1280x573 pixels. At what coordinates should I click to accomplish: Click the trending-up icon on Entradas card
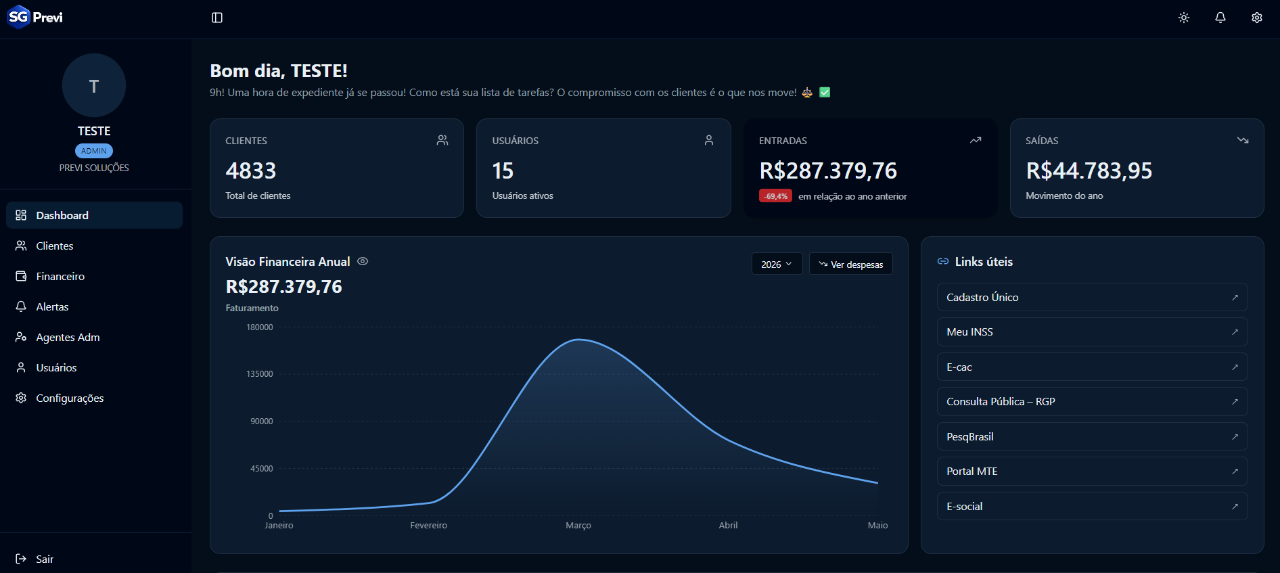pyautogui.click(x=975, y=140)
